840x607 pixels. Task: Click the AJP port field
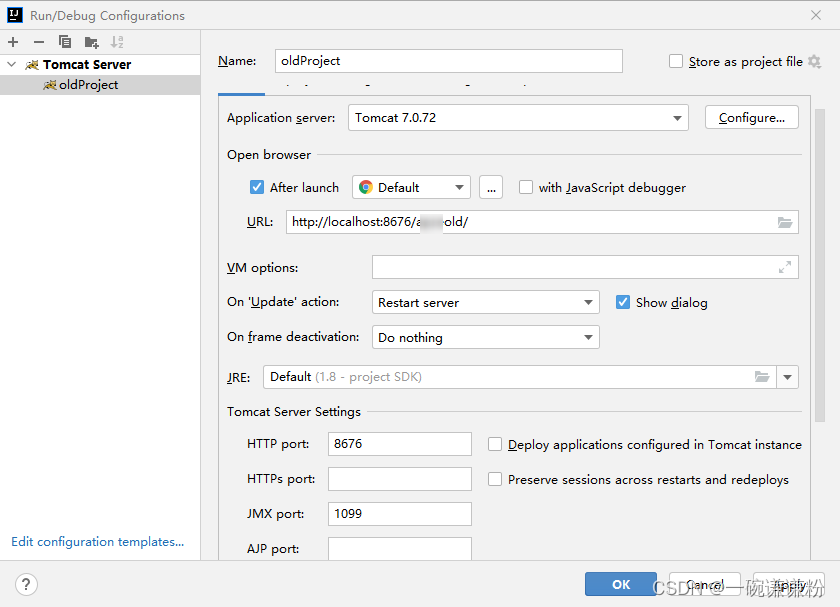400,548
